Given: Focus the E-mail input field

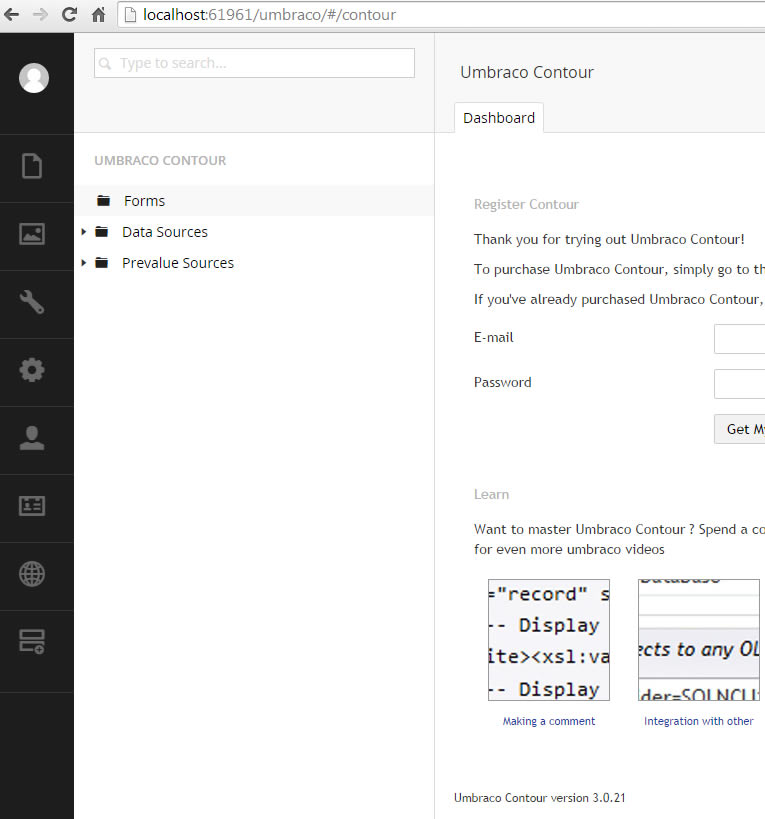Looking at the screenshot, I should pyautogui.click(x=739, y=339).
